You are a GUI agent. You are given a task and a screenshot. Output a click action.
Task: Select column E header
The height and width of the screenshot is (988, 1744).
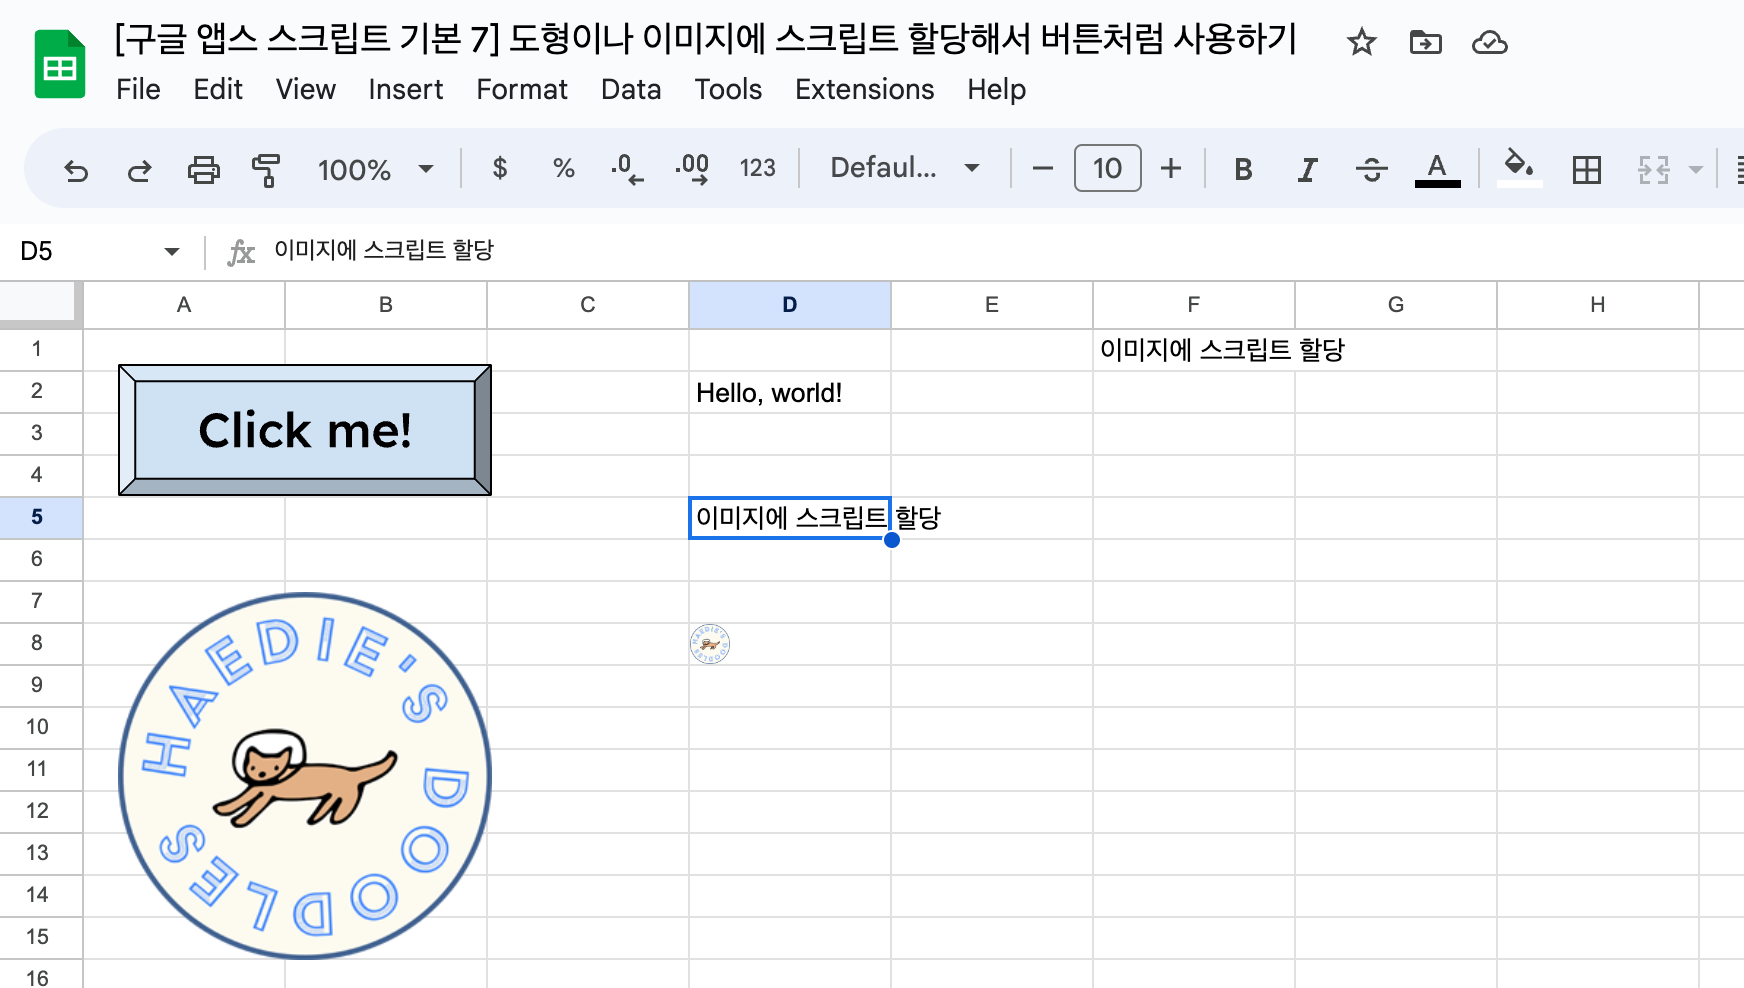[x=992, y=305]
